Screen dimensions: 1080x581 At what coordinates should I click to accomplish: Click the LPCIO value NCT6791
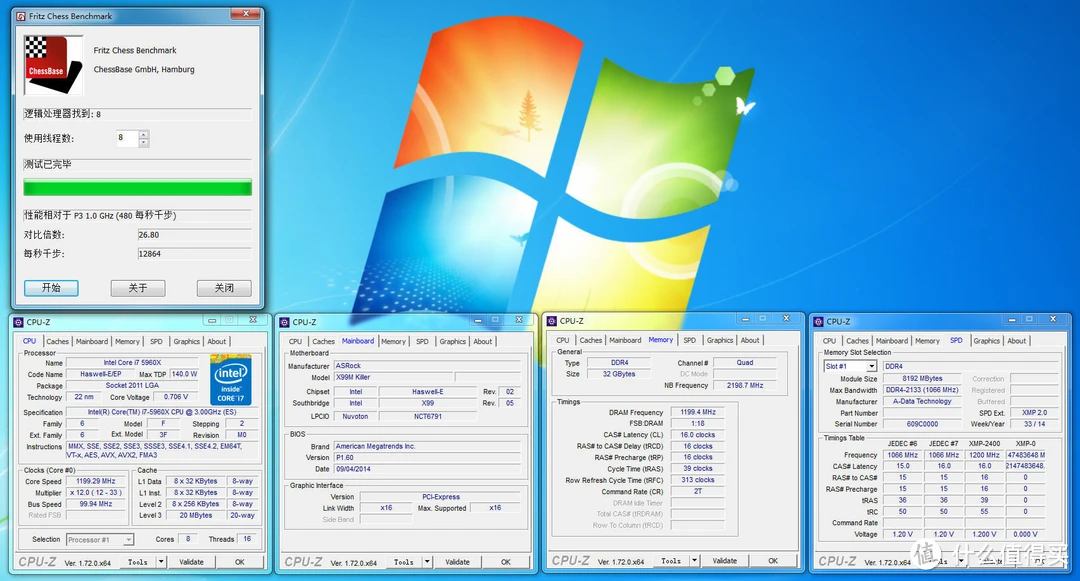[x=428, y=416]
